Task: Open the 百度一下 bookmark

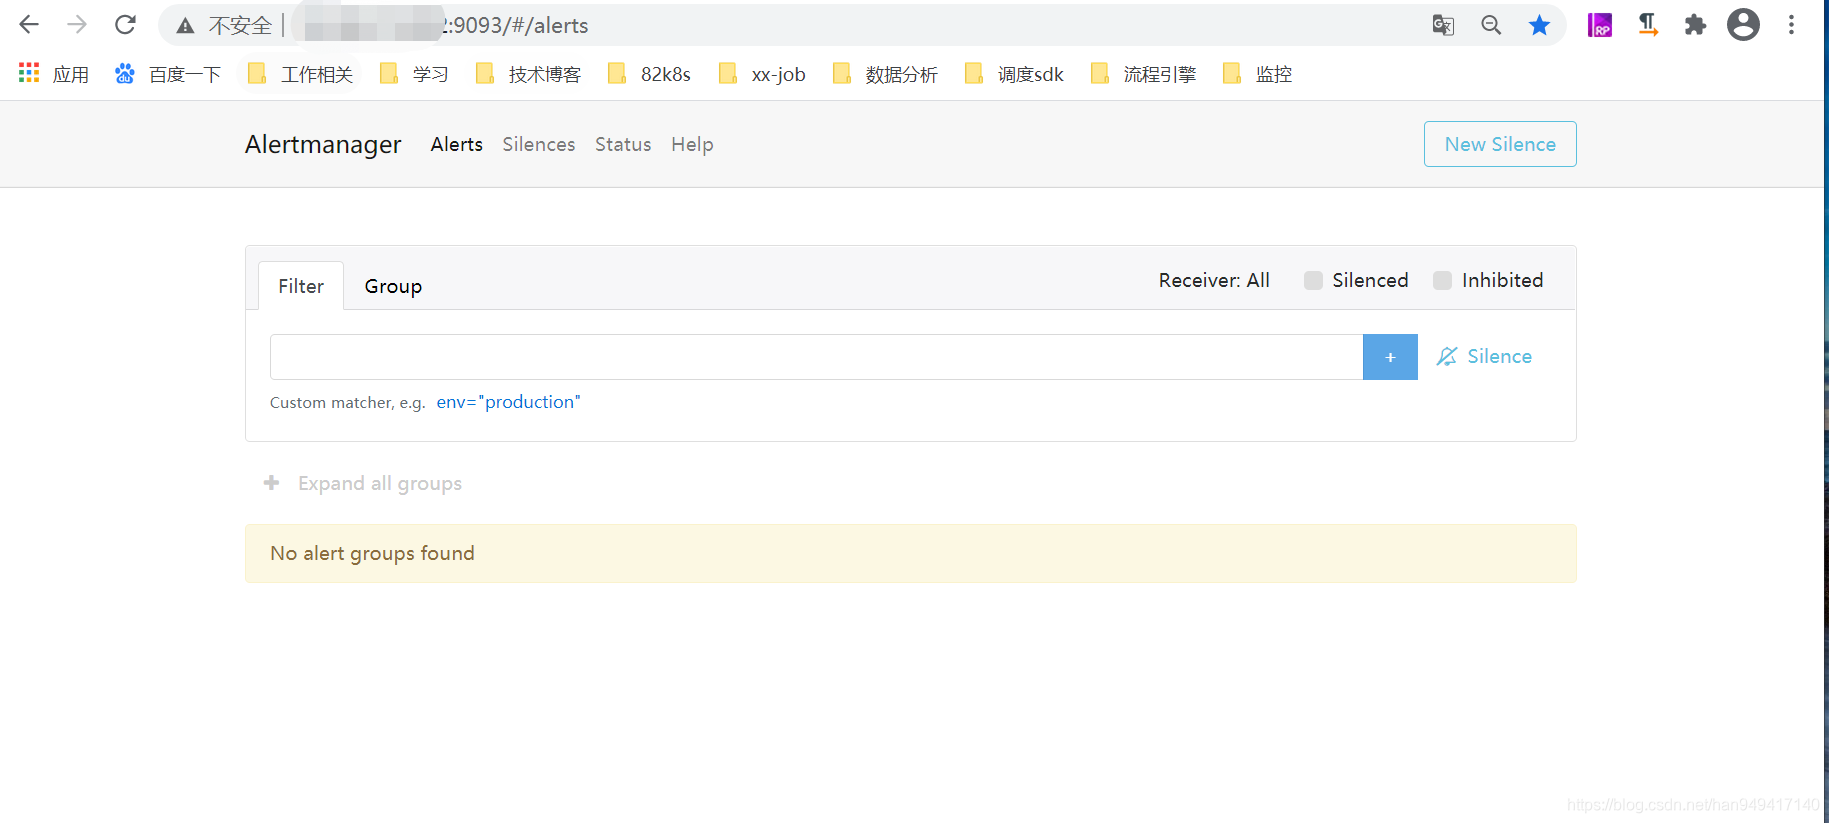Action: coord(168,74)
